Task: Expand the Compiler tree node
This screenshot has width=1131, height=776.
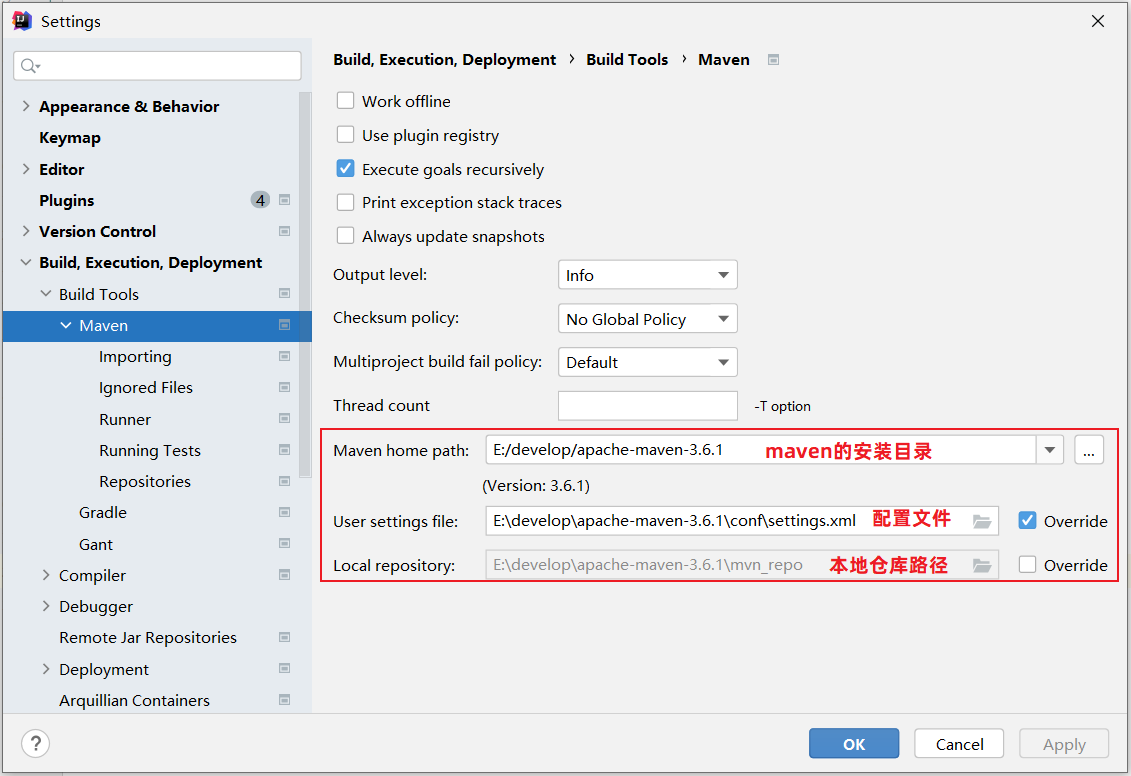Action: coord(46,575)
